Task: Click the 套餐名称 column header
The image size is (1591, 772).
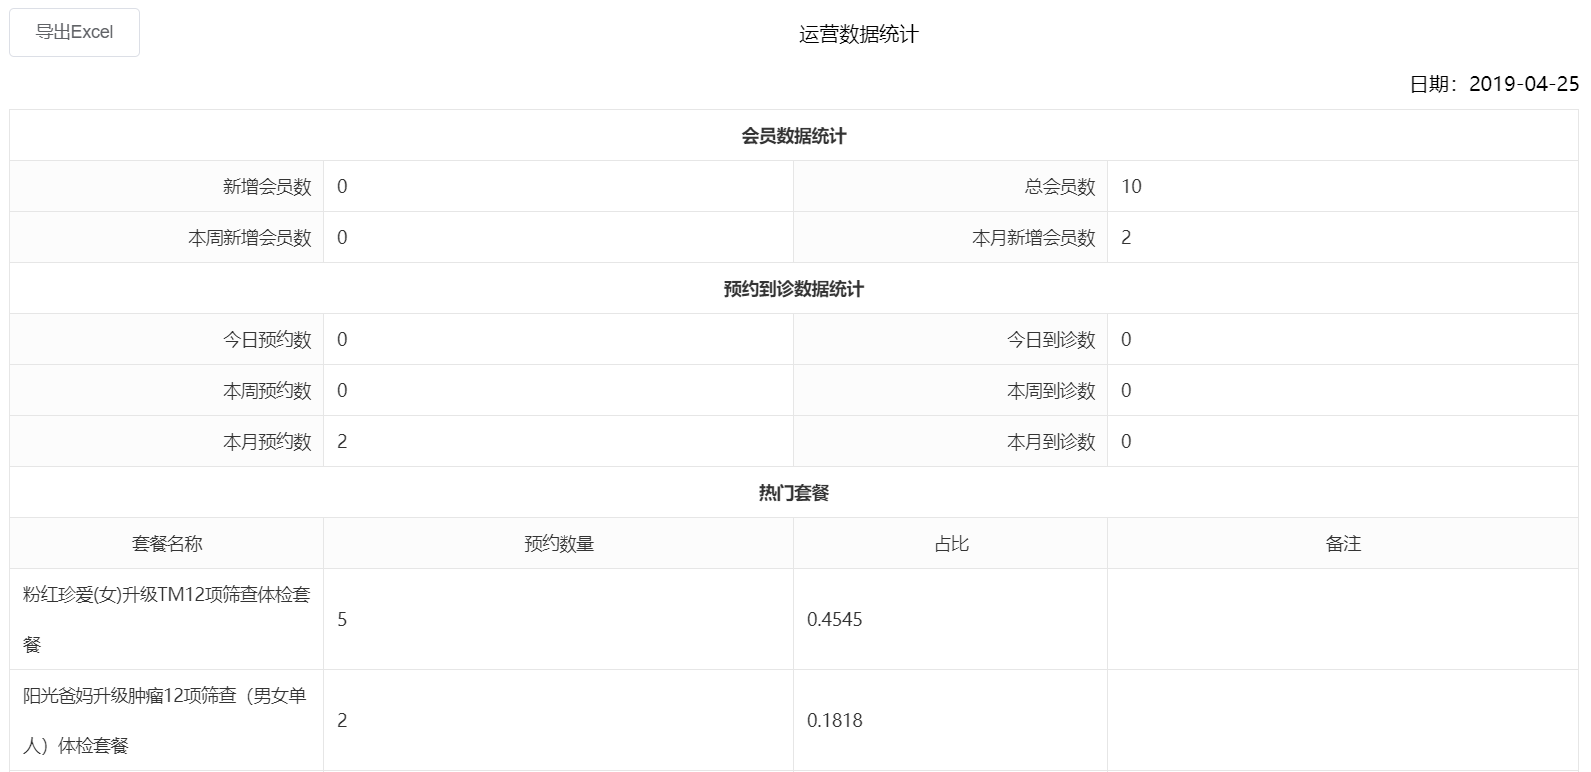Action: [x=167, y=544]
